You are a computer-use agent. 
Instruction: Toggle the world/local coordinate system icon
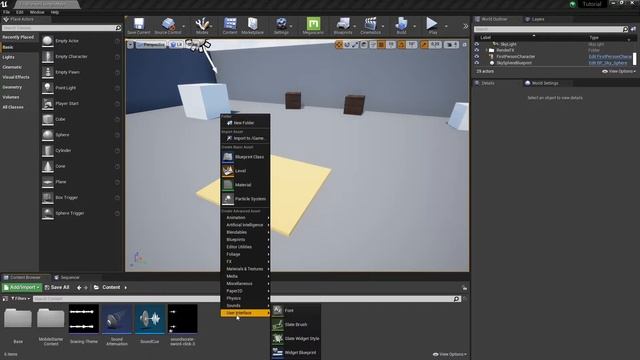coord(364,44)
